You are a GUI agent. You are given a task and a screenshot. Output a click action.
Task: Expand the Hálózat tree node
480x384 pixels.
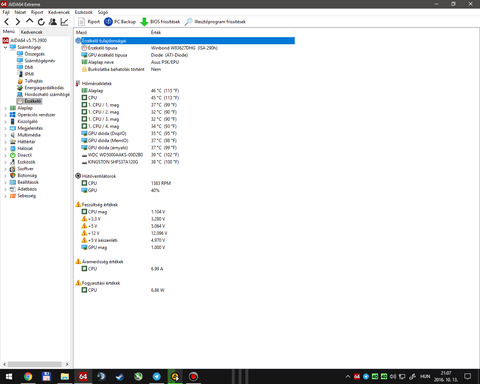coord(5,149)
